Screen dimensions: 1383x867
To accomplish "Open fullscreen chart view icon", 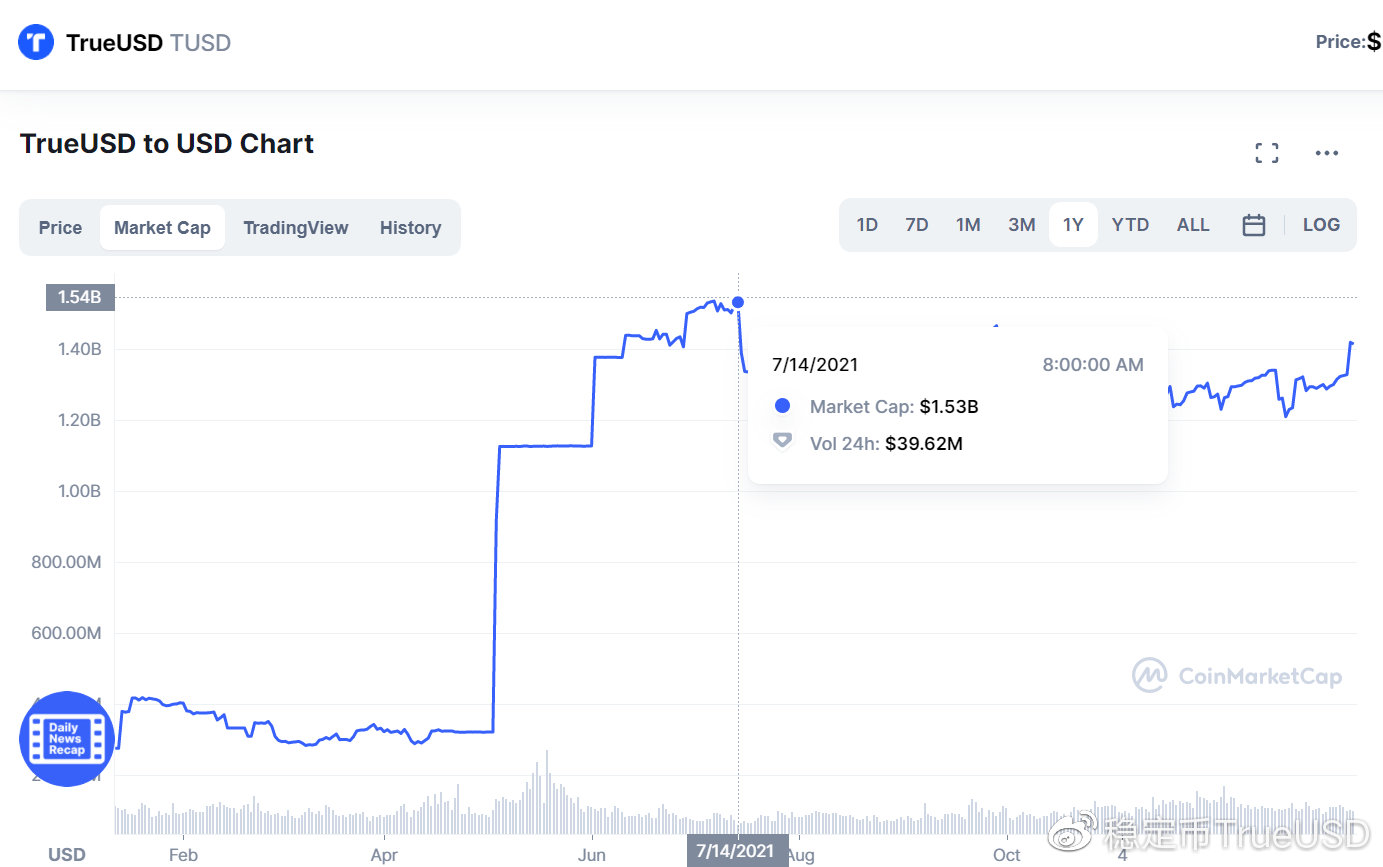I will (x=1267, y=153).
